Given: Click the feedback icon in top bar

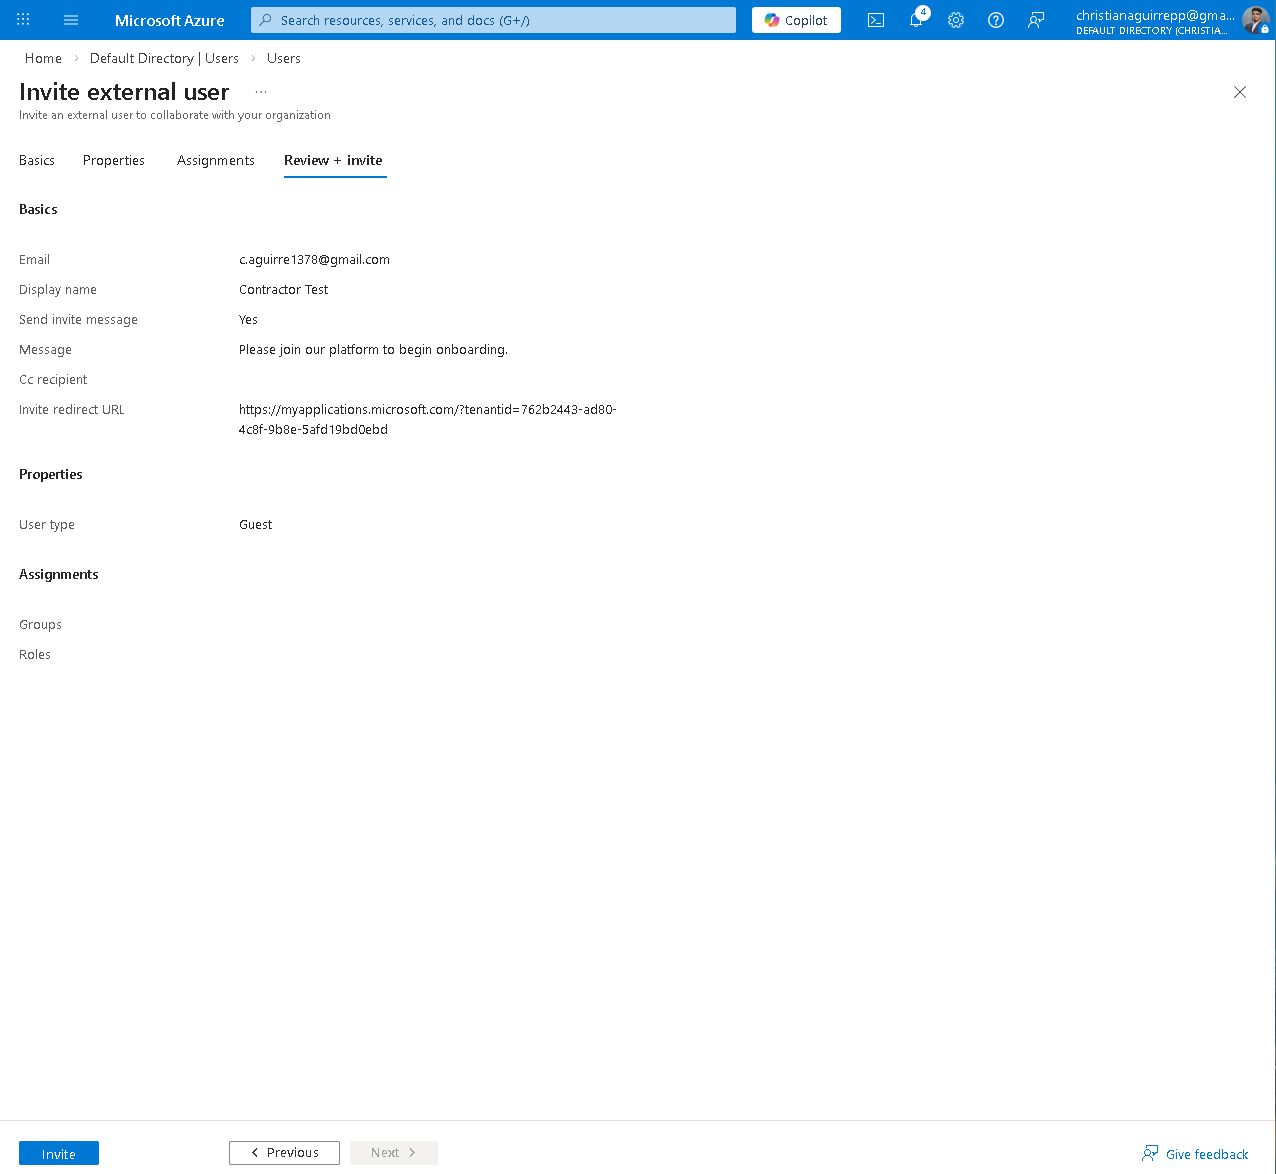Looking at the screenshot, I should [1036, 20].
